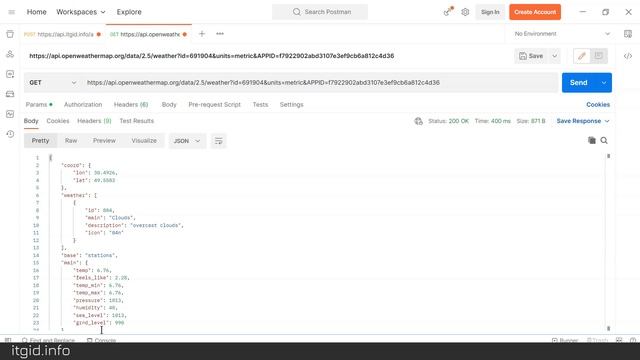640x360 pixels.
Task: Open Explore page
Action: point(129,12)
